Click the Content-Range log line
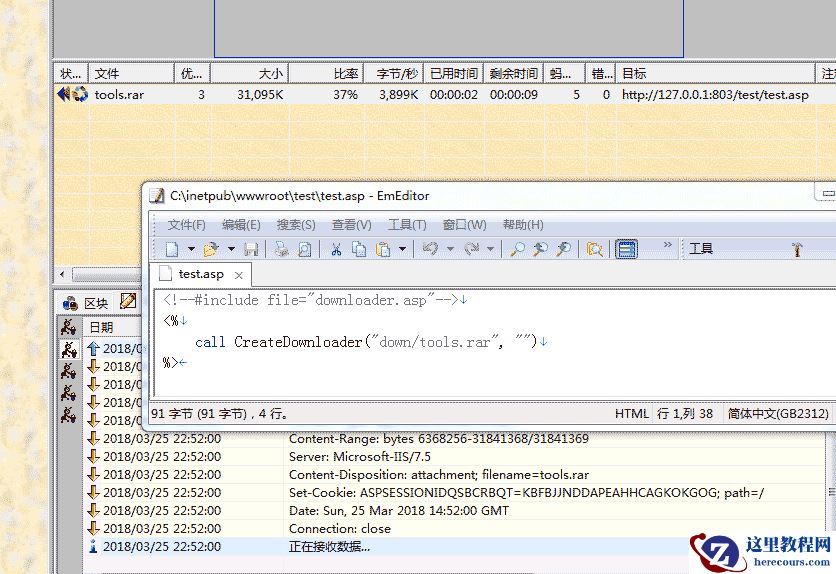This screenshot has width=836, height=574. (x=439, y=439)
